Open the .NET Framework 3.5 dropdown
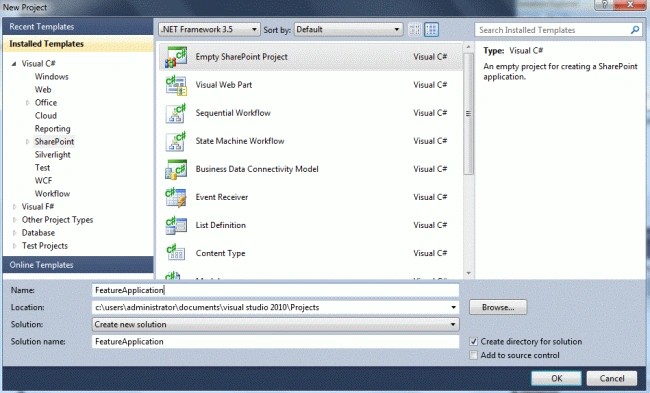 [x=209, y=29]
